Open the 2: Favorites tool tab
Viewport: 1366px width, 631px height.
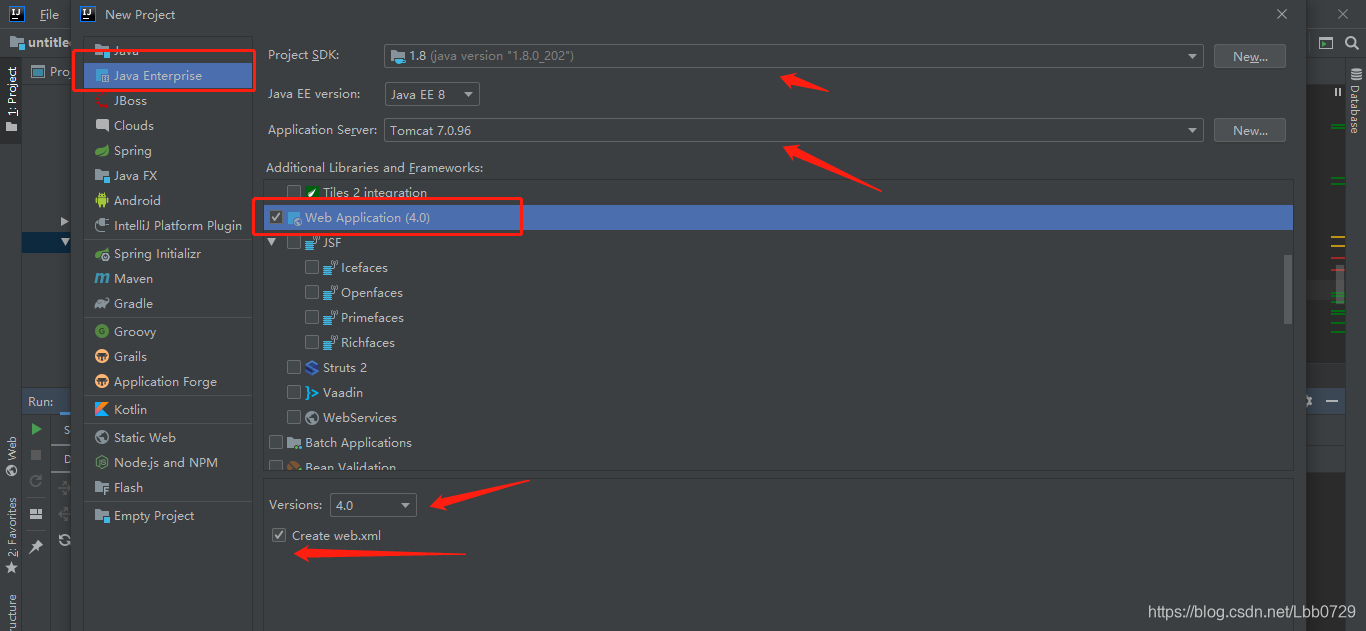(x=12, y=535)
